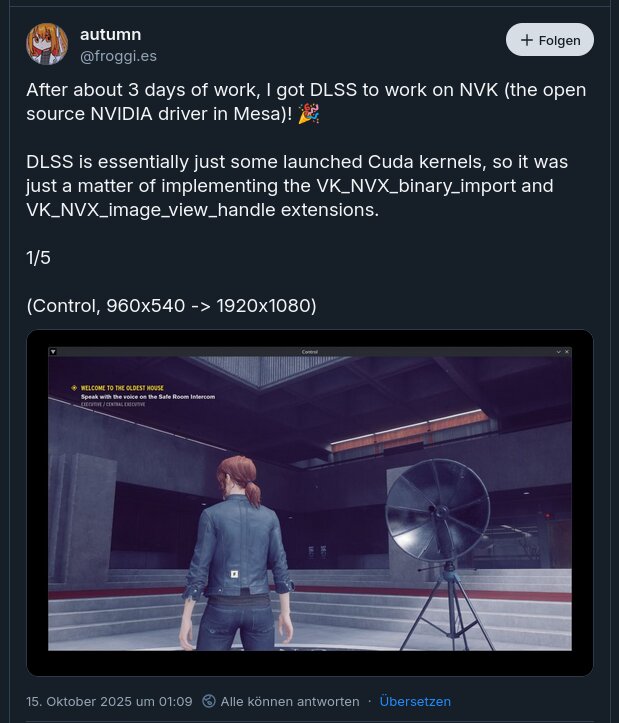Click the display name autumn
The width and height of the screenshot is (619, 723).
point(111,35)
